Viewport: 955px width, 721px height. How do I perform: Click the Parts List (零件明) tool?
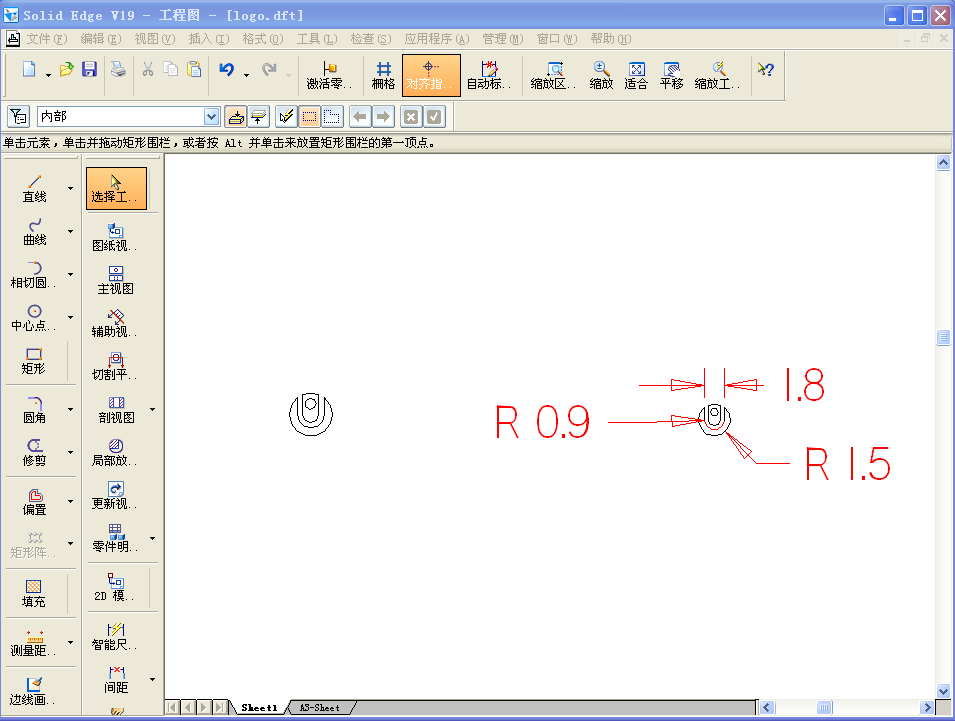116,538
